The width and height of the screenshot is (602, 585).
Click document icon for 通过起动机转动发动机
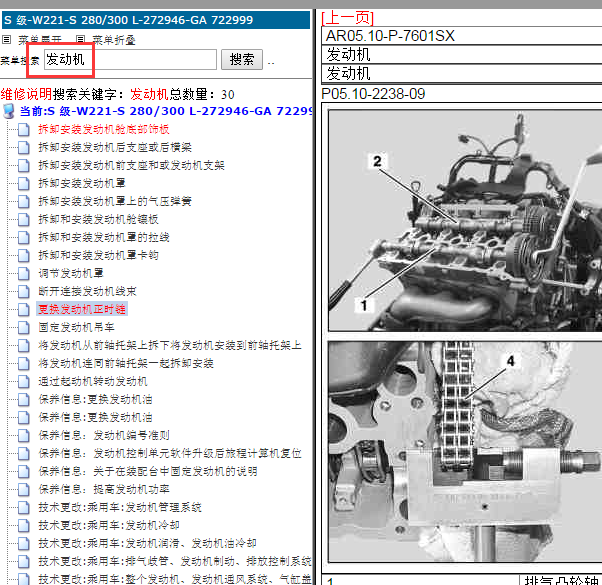point(23,382)
